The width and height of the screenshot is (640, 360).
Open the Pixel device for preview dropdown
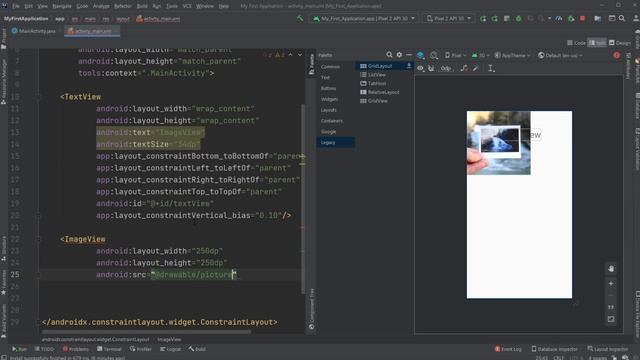tap(456, 55)
